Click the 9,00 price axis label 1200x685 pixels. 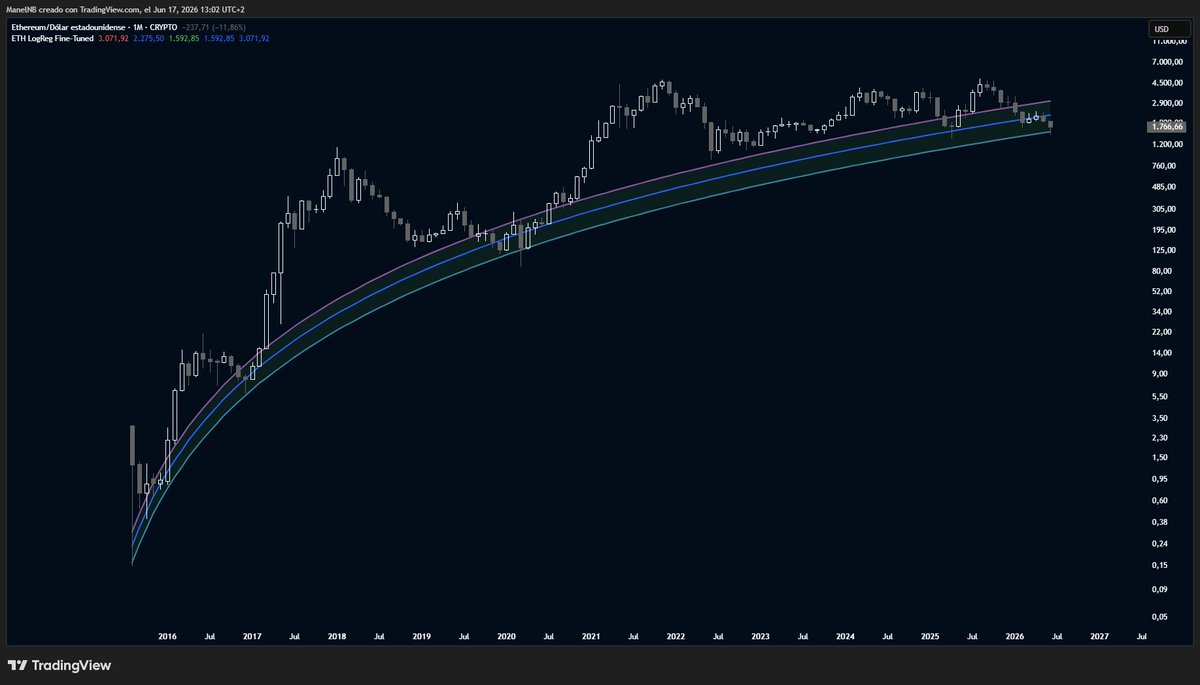coord(1161,374)
